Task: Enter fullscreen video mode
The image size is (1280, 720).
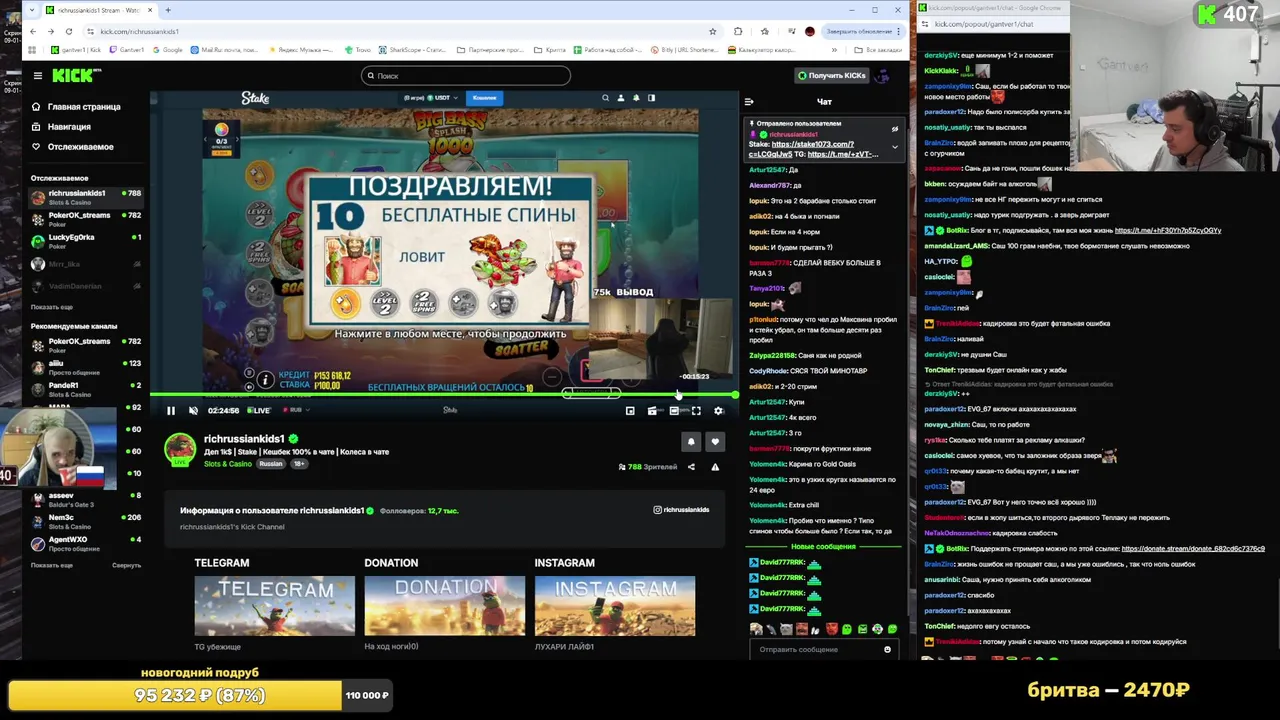Action: 696,410
